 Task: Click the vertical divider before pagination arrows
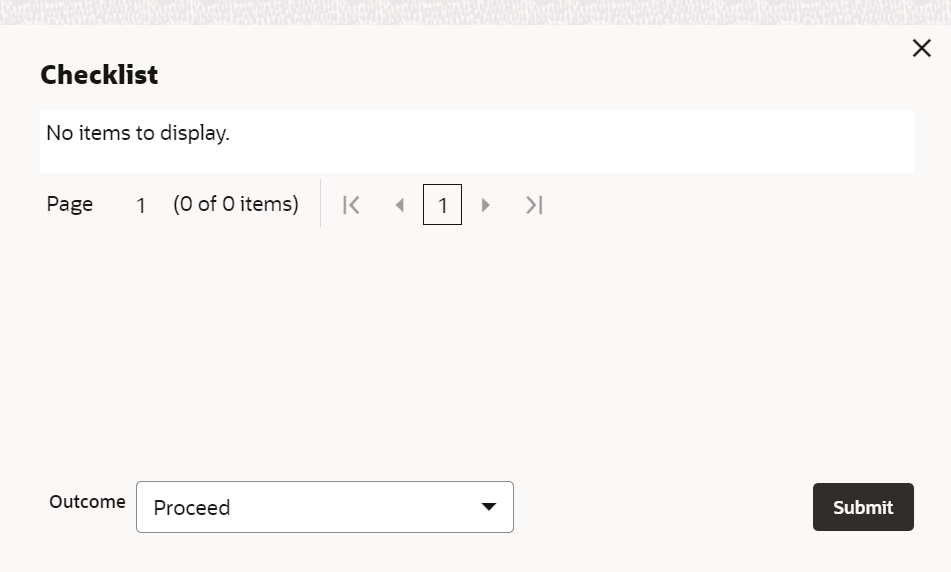[320, 203]
